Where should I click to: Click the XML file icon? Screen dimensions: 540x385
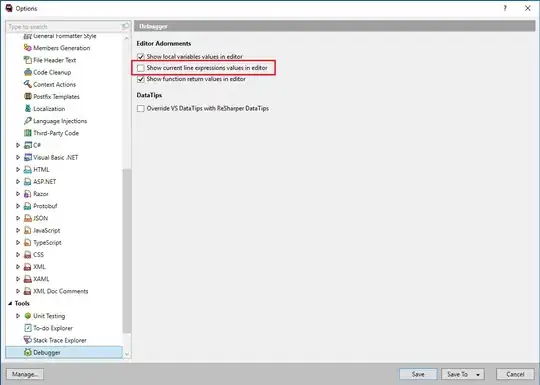point(28,267)
